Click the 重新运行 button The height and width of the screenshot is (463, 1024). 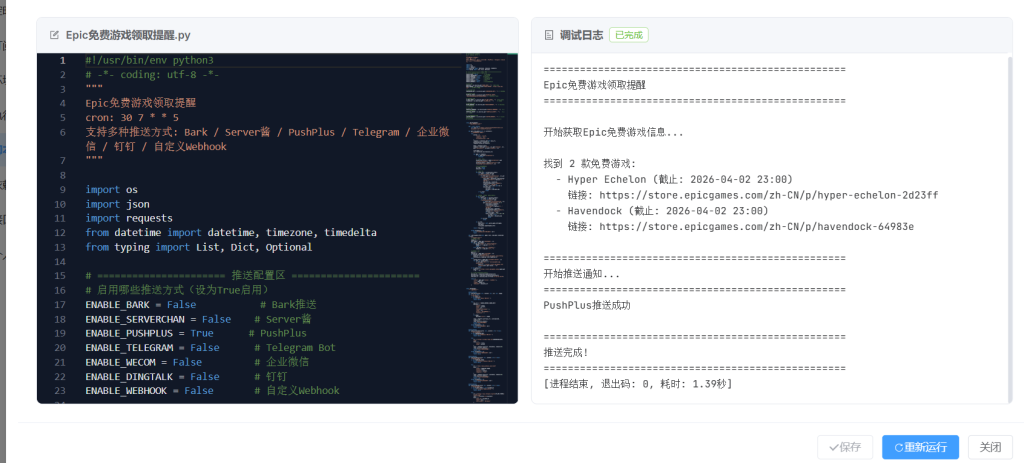(x=920, y=447)
